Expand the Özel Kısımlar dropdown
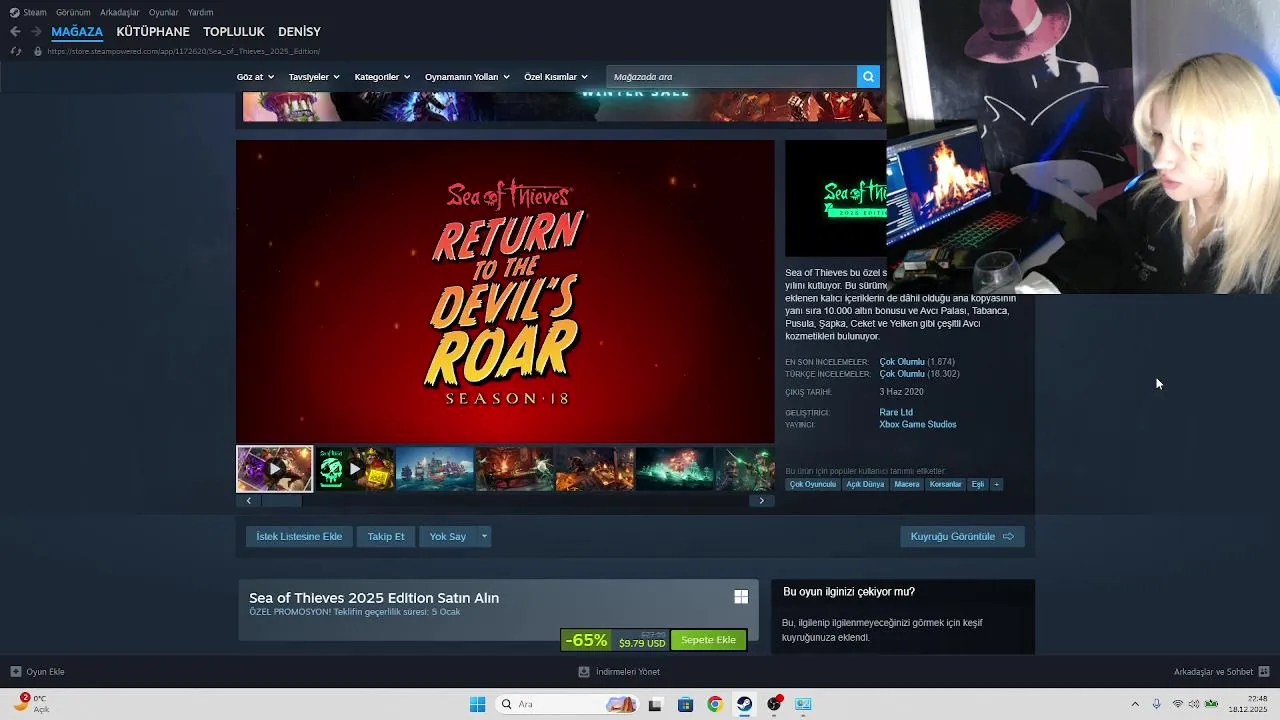The width and height of the screenshot is (1280, 720). (556, 77)
